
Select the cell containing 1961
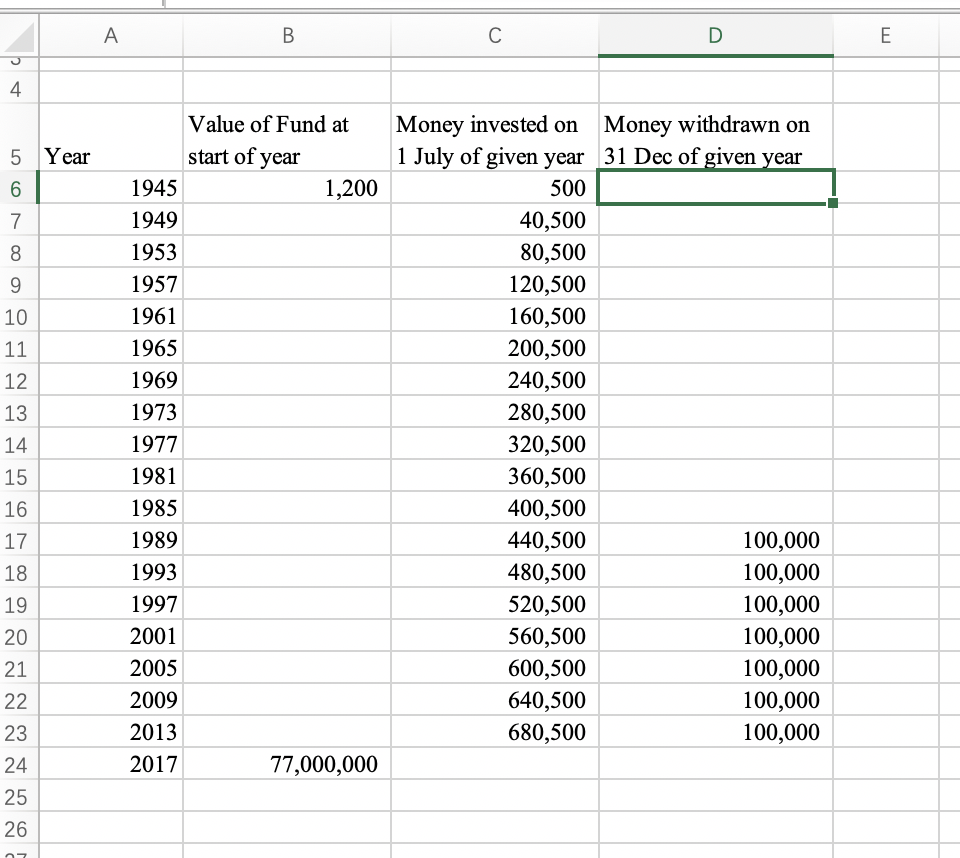click(x=111, y=315)
